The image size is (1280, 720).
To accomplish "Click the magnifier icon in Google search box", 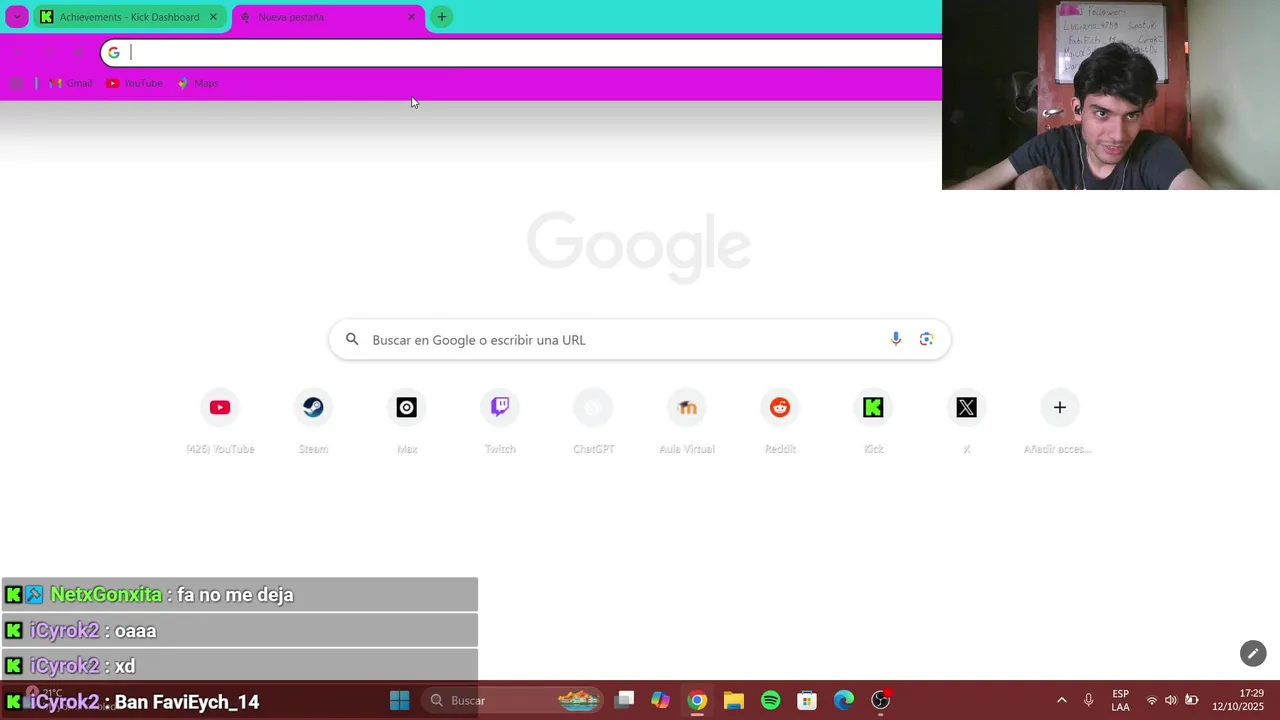I will (x=352, y=340).
